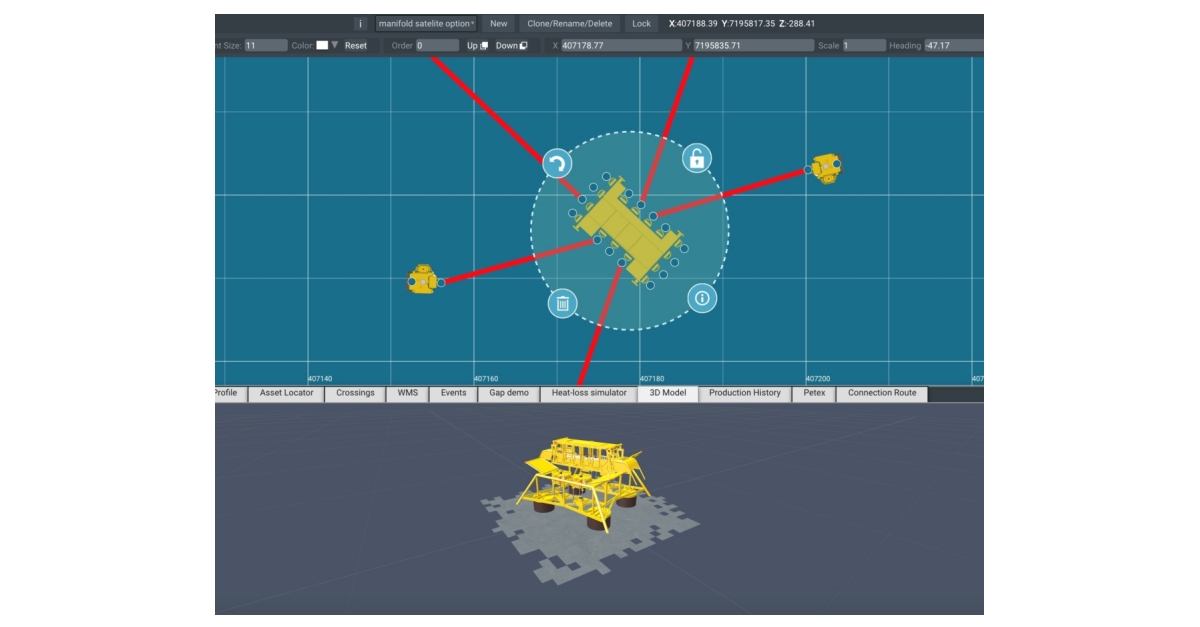Click the trash delete icon on selection
The image size is (1200, 627).
562,303
